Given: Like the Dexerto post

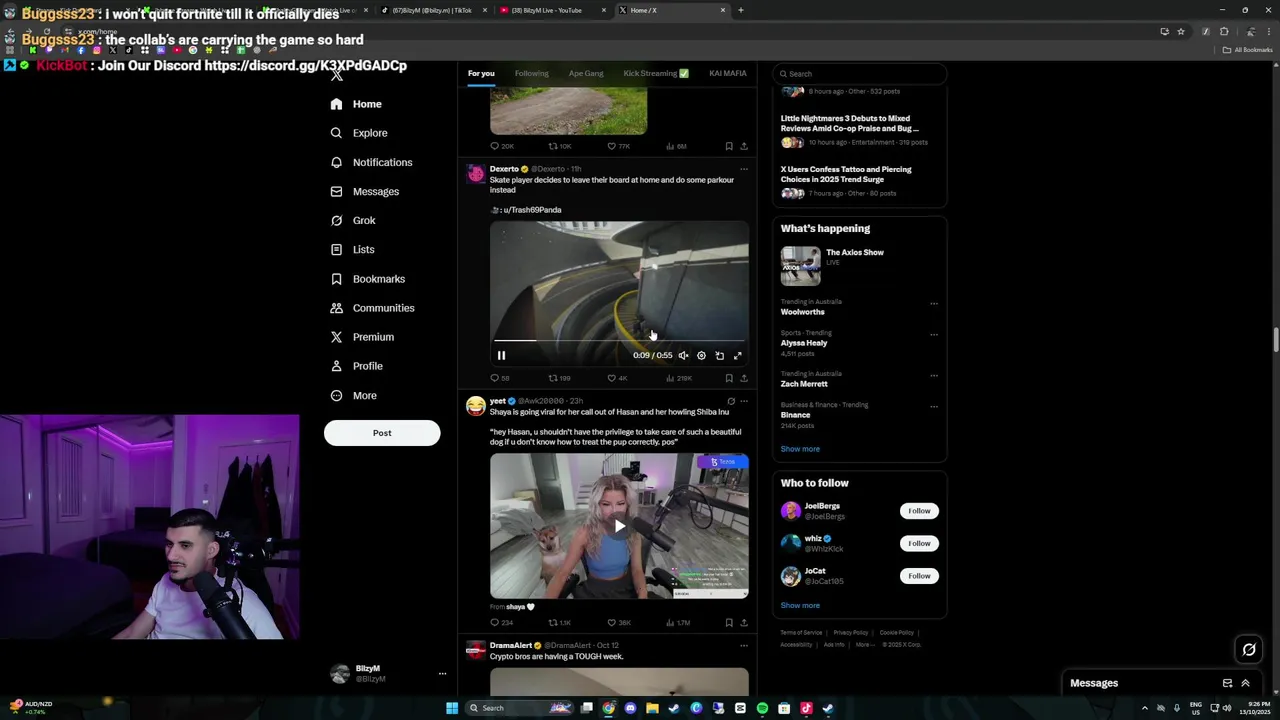Looking at the screenshot, I should 617,378.
